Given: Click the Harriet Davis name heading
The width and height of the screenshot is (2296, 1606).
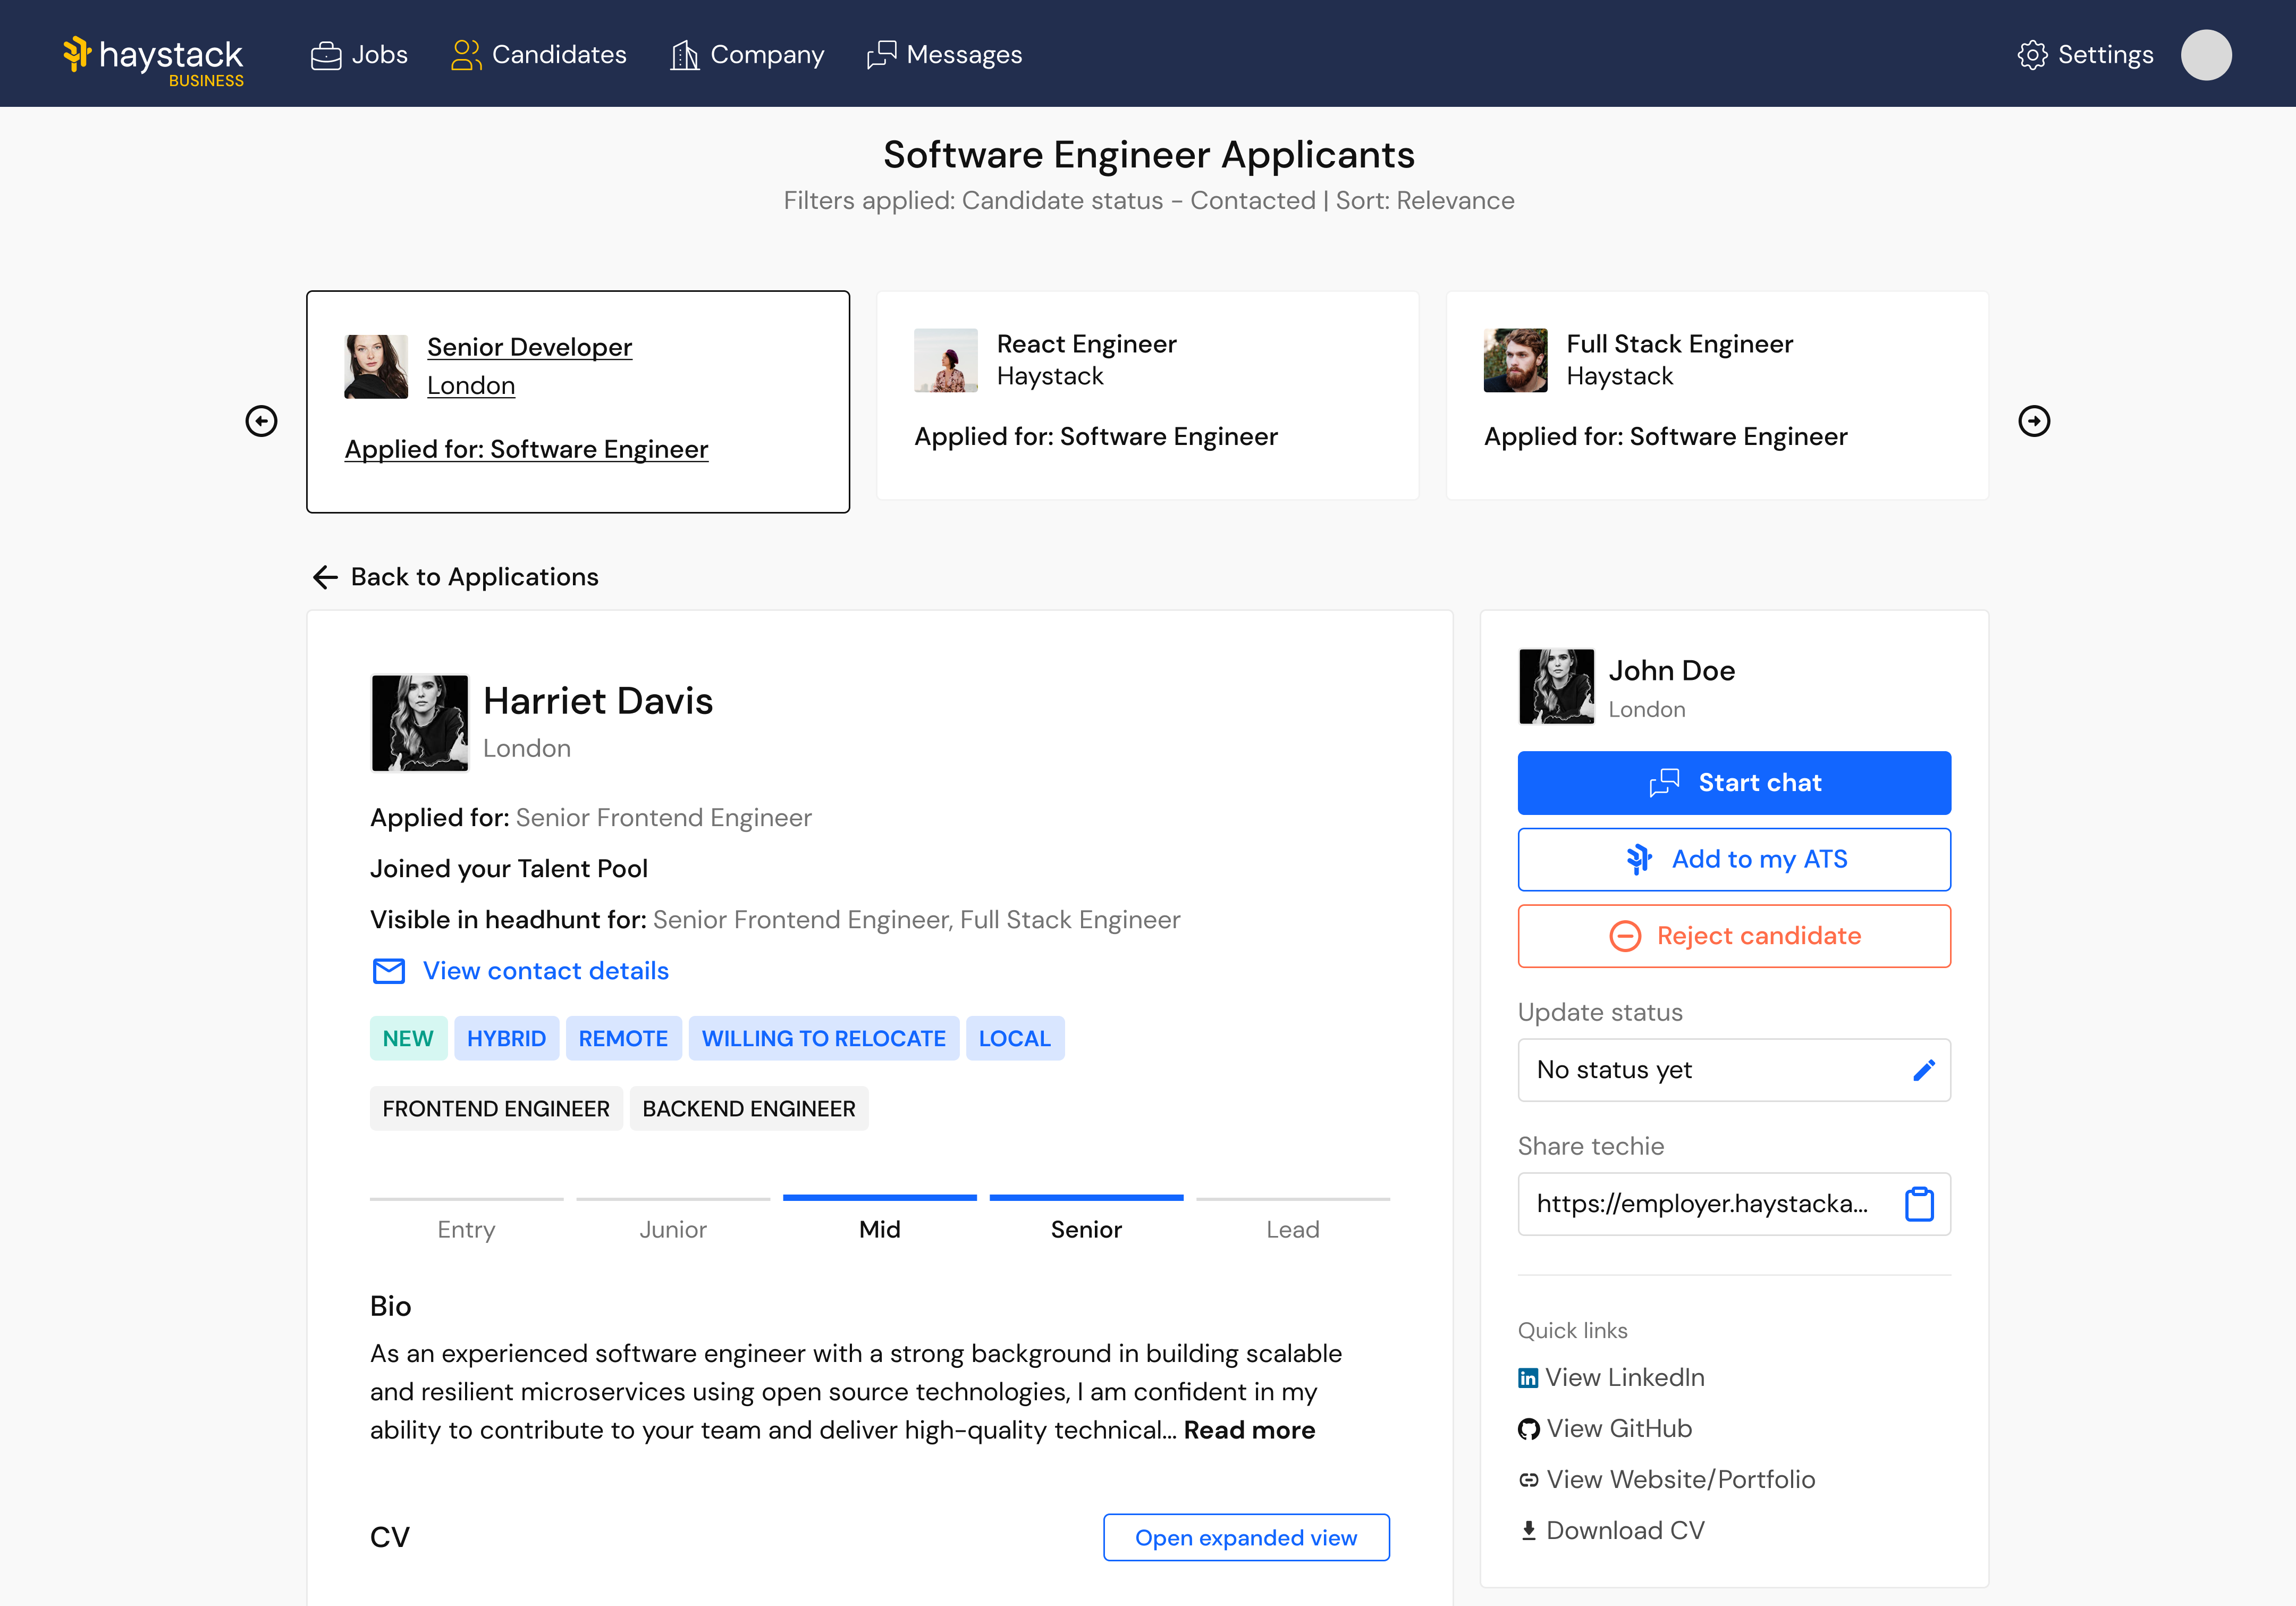Looking at the screenshot, I should pyautogui.click(x=598, y=701).
